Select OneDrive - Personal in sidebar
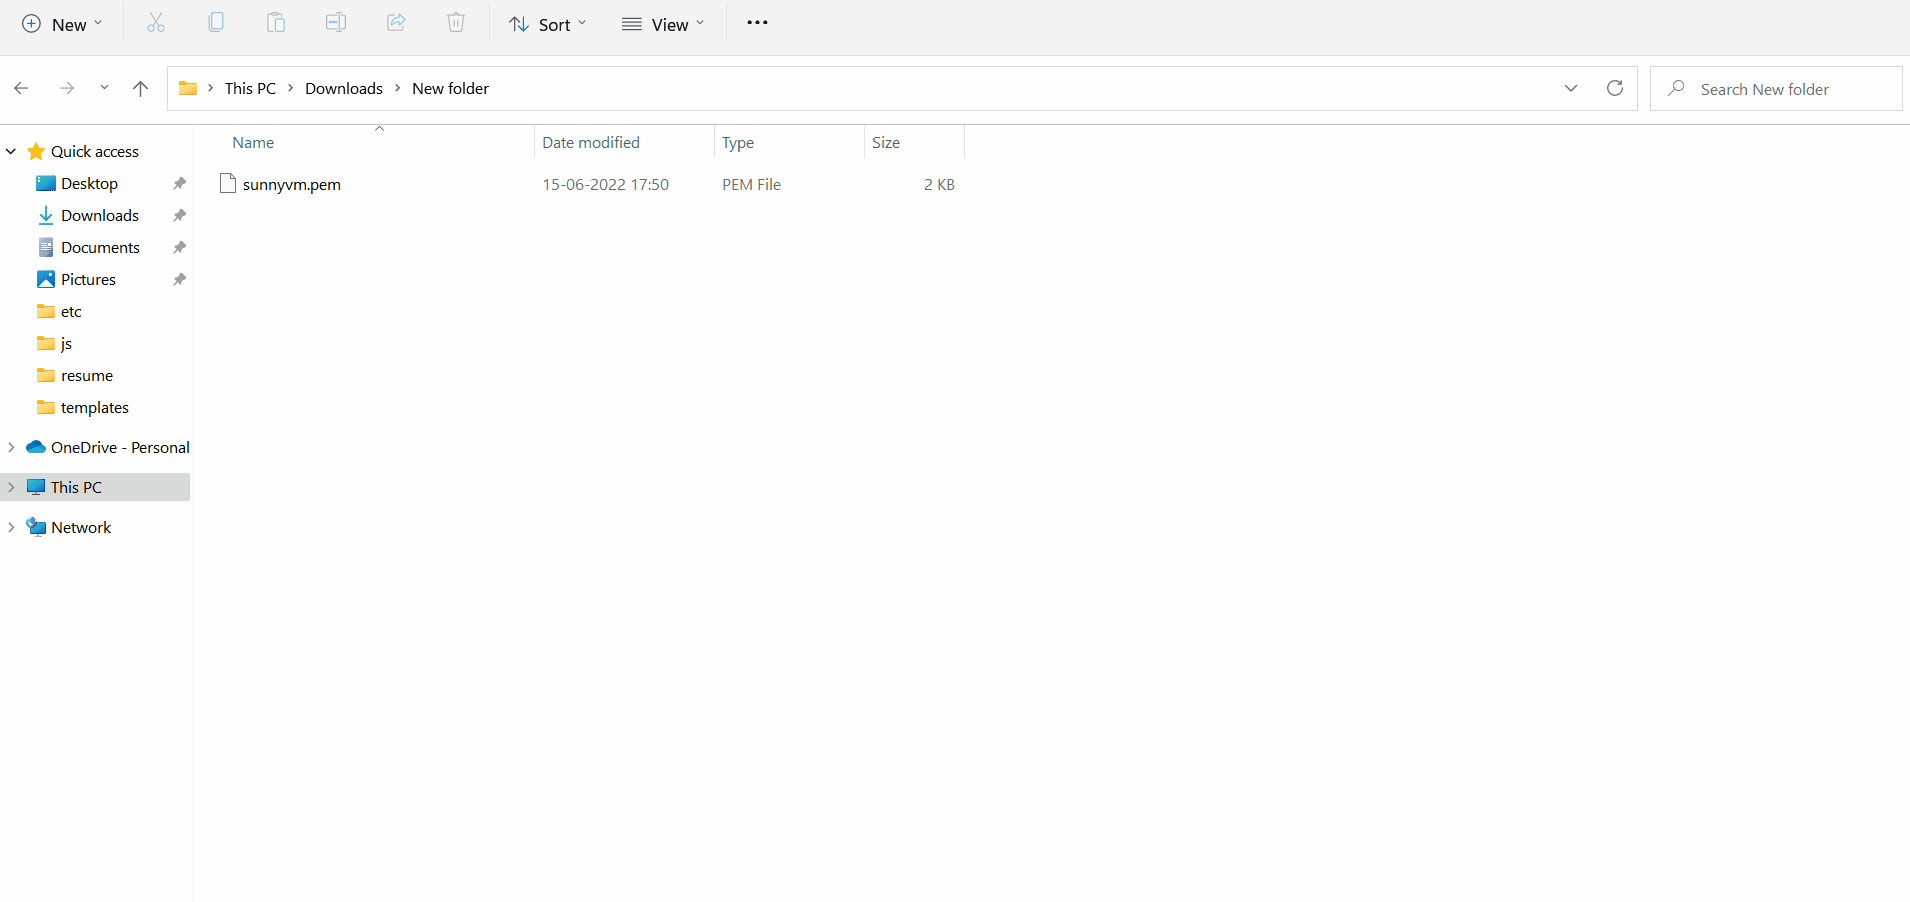This screenshot has height=902, width=1910. pos(120,447)
